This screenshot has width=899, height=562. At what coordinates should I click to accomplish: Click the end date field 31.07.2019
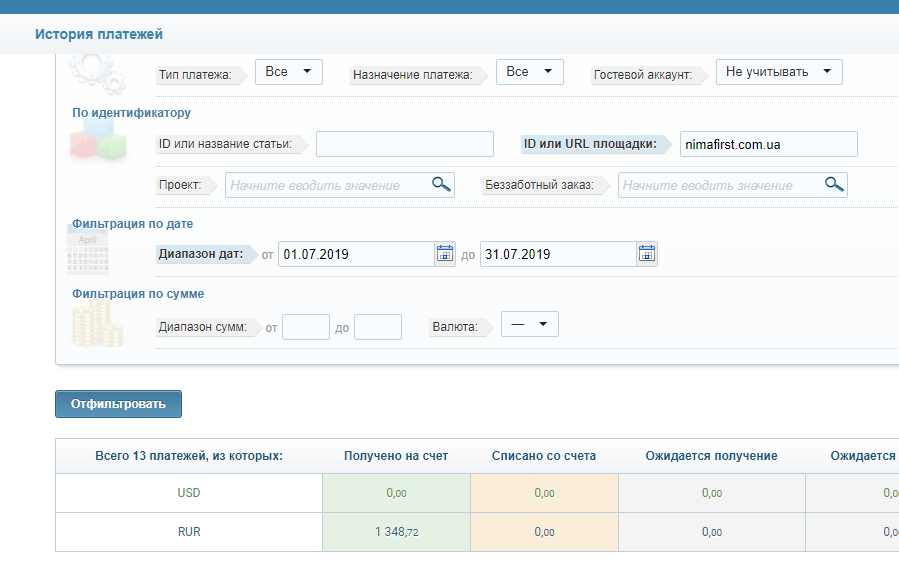coord(557,254)
